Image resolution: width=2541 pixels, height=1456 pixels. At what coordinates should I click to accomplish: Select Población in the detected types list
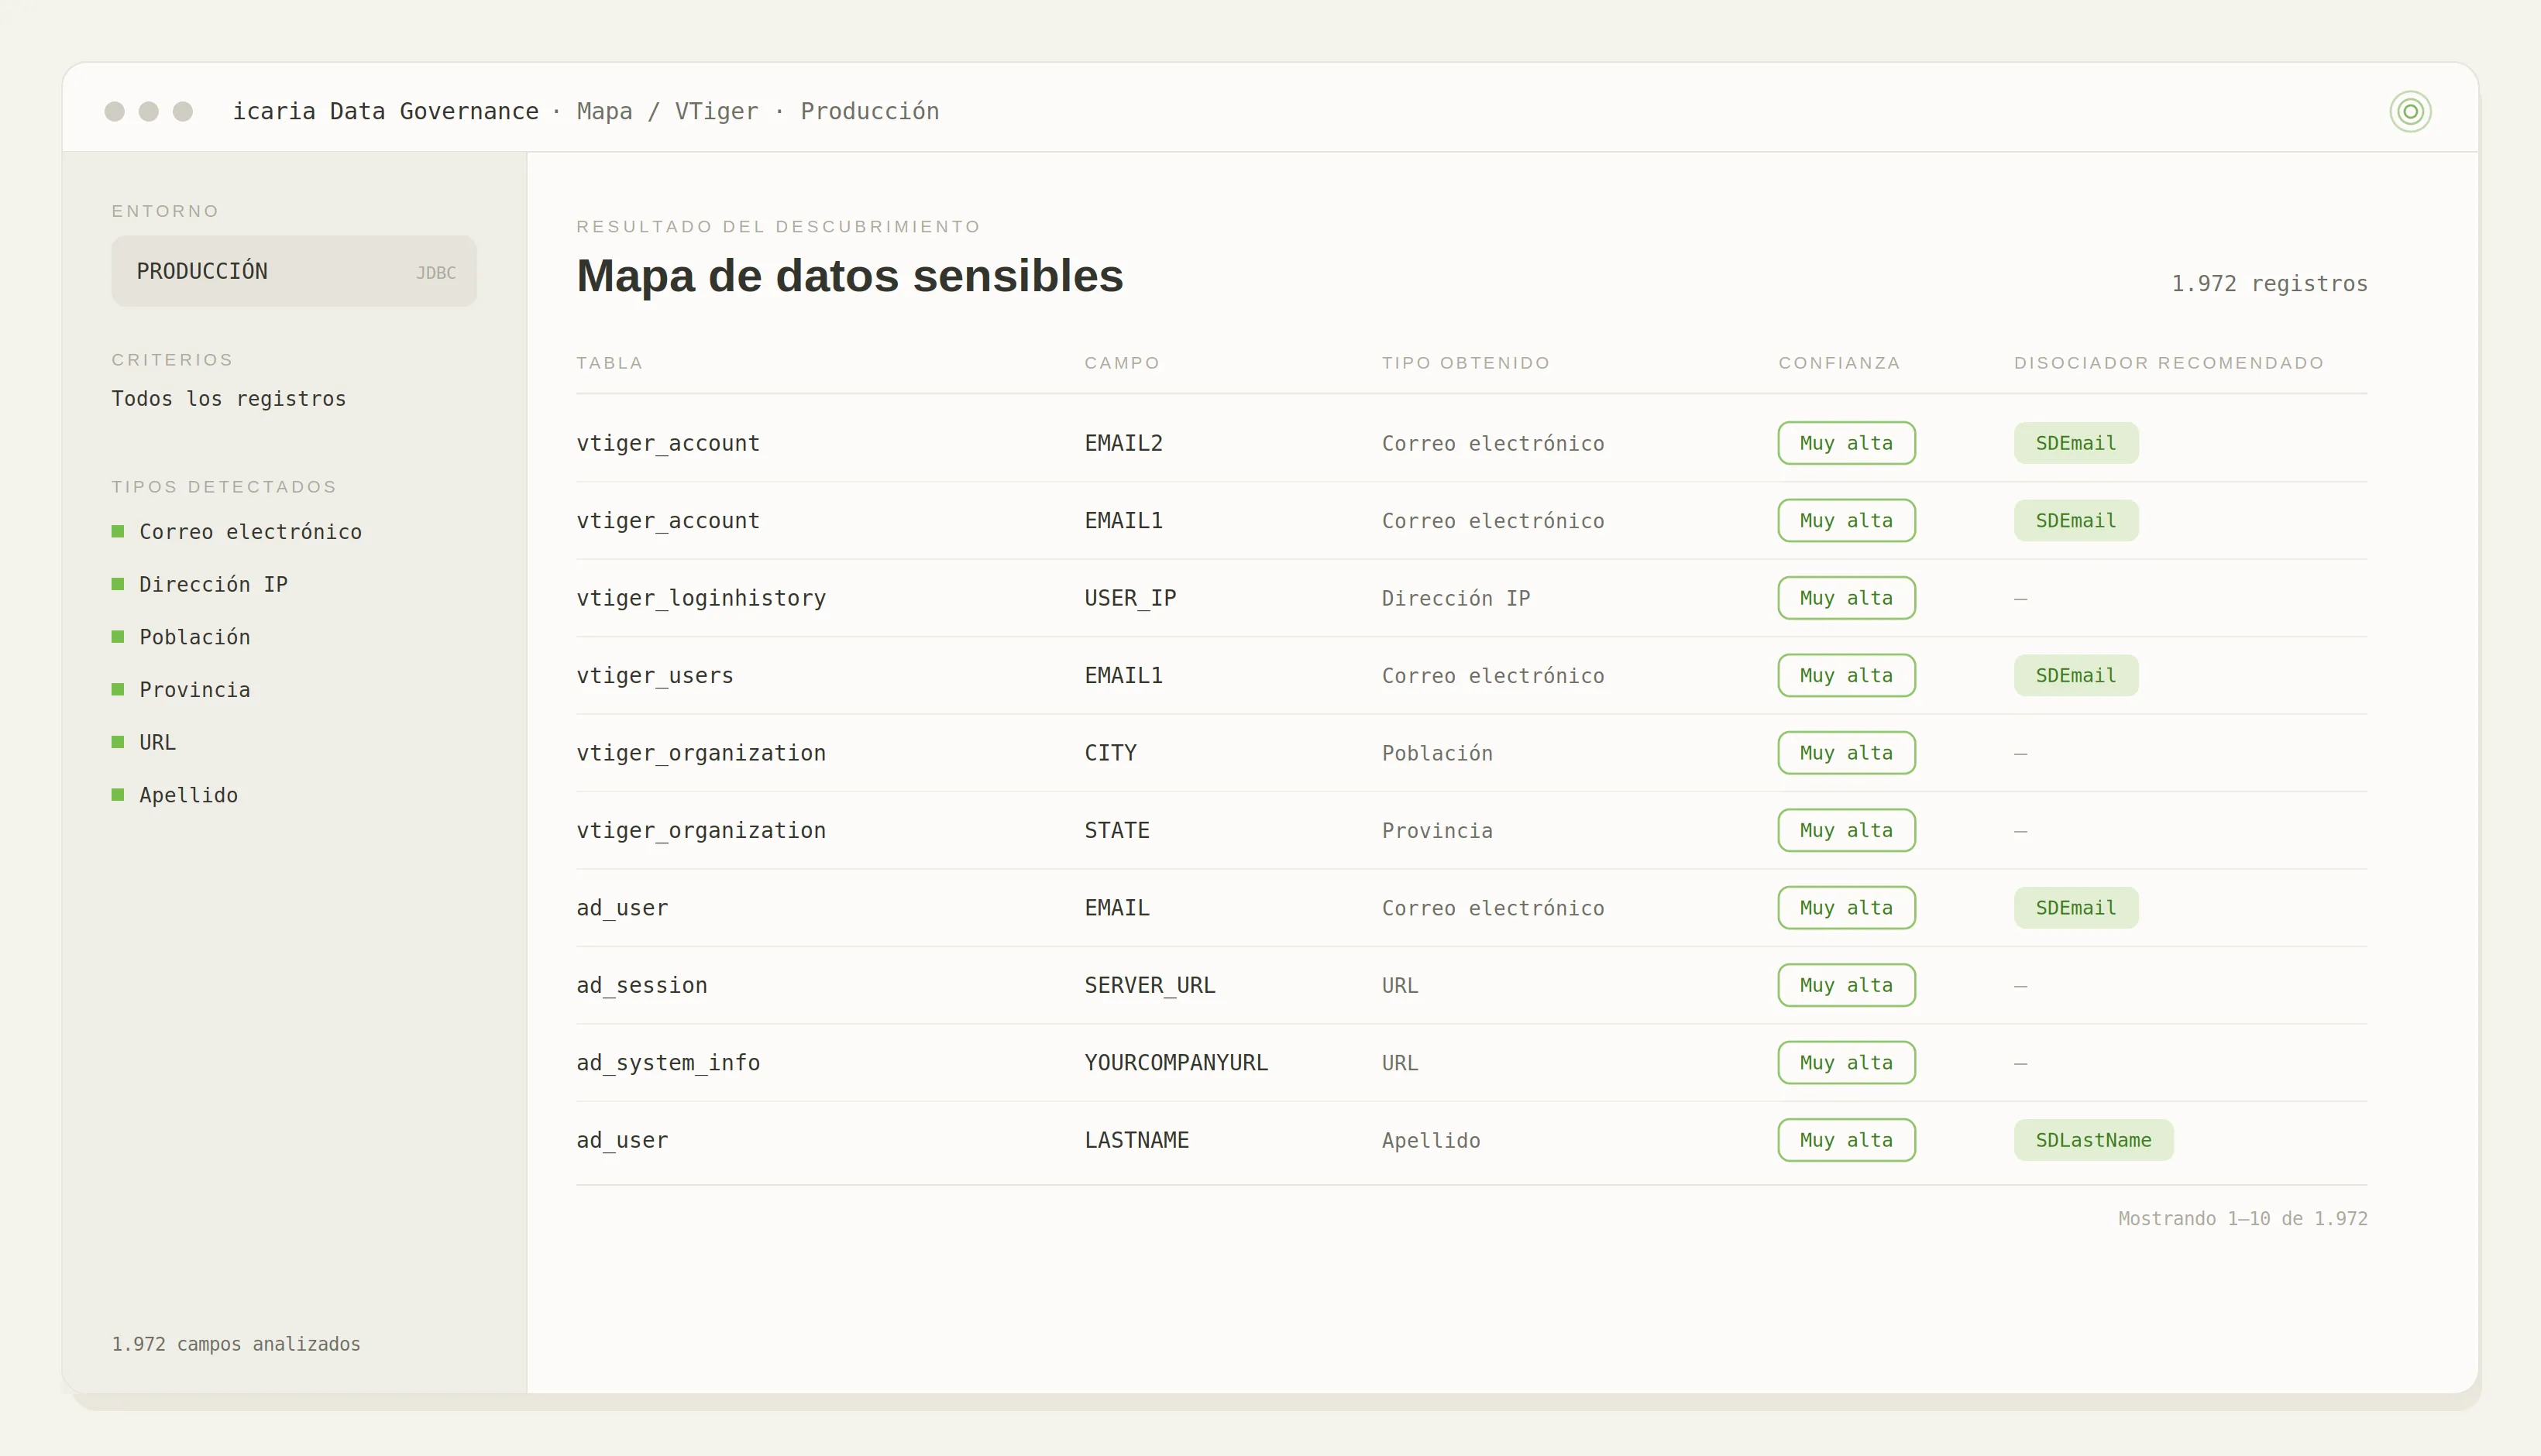[x=181, y=637]
